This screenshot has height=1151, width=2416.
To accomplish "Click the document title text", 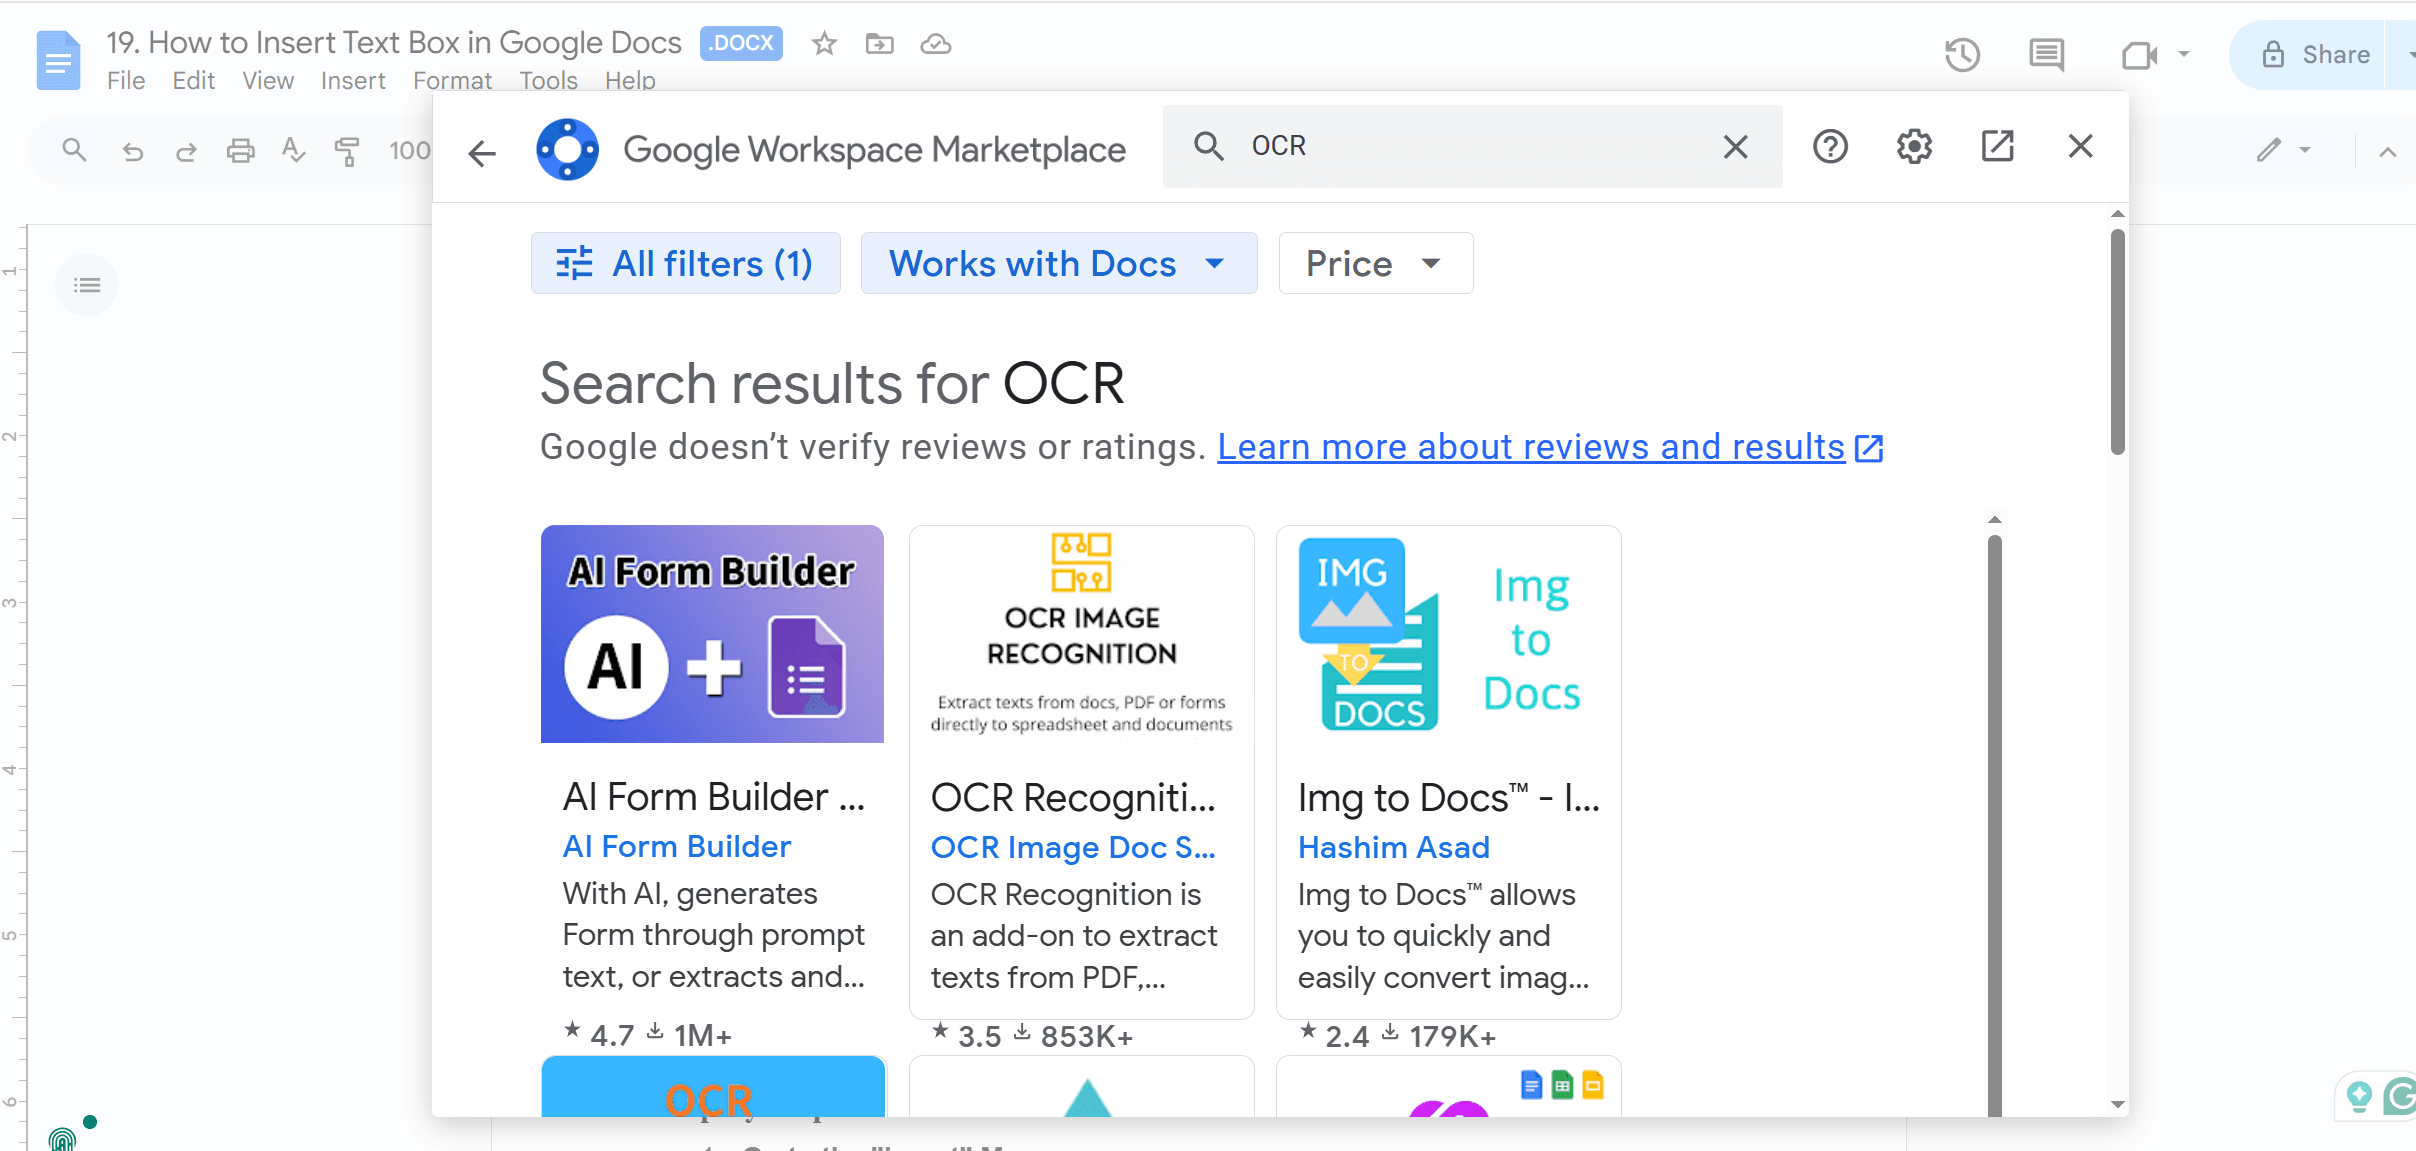I will click(x=394, y=43).
